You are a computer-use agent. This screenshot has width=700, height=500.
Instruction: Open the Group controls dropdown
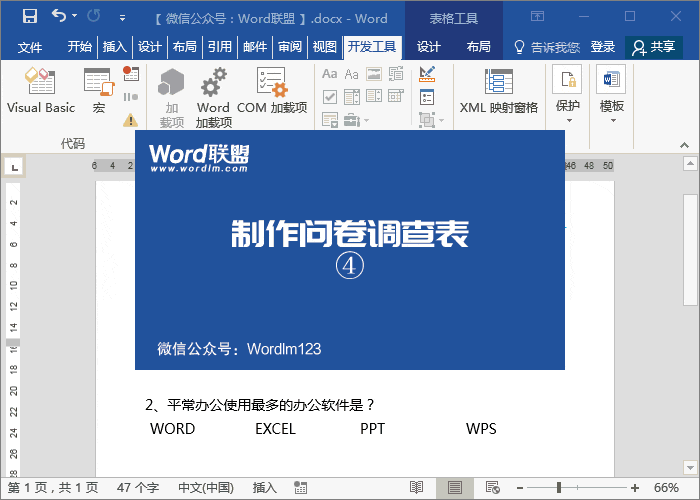431,120
